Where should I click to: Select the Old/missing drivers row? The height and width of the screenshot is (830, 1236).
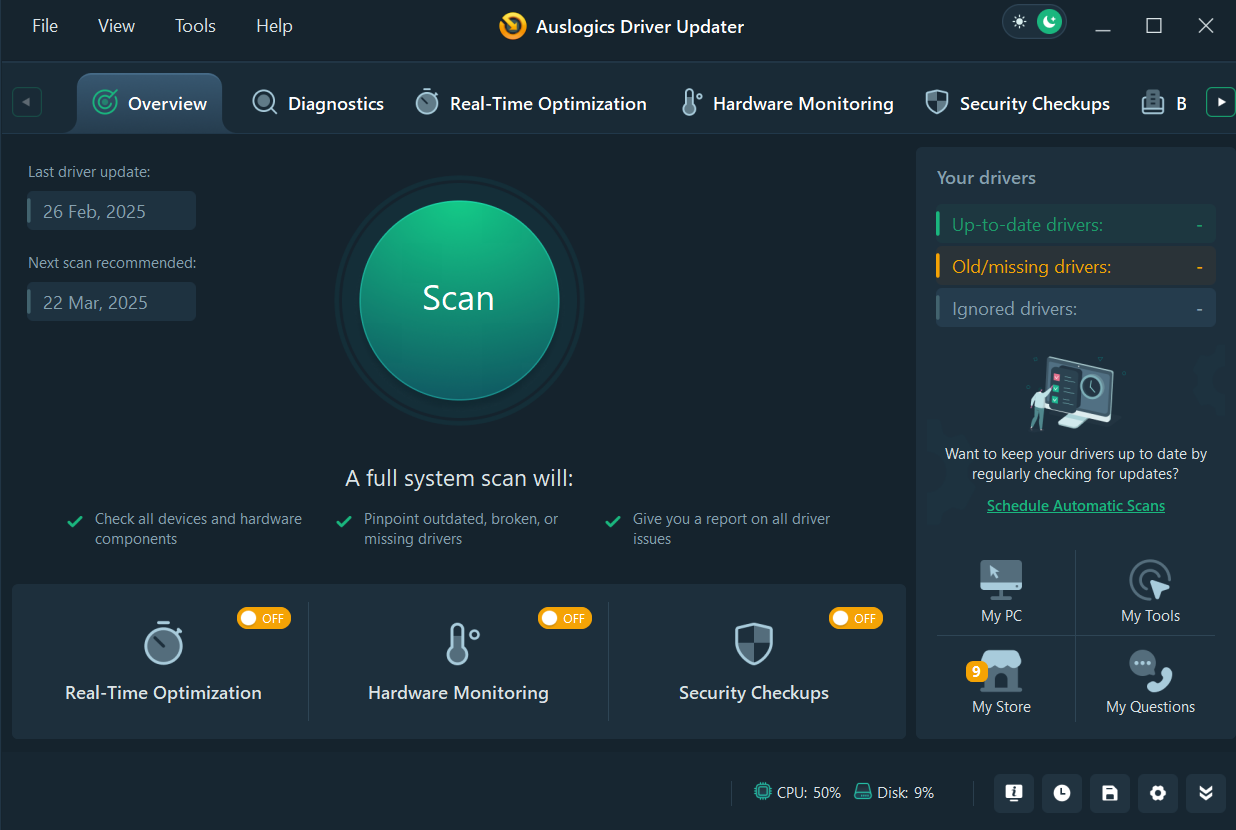click(x=1075, y=267)
